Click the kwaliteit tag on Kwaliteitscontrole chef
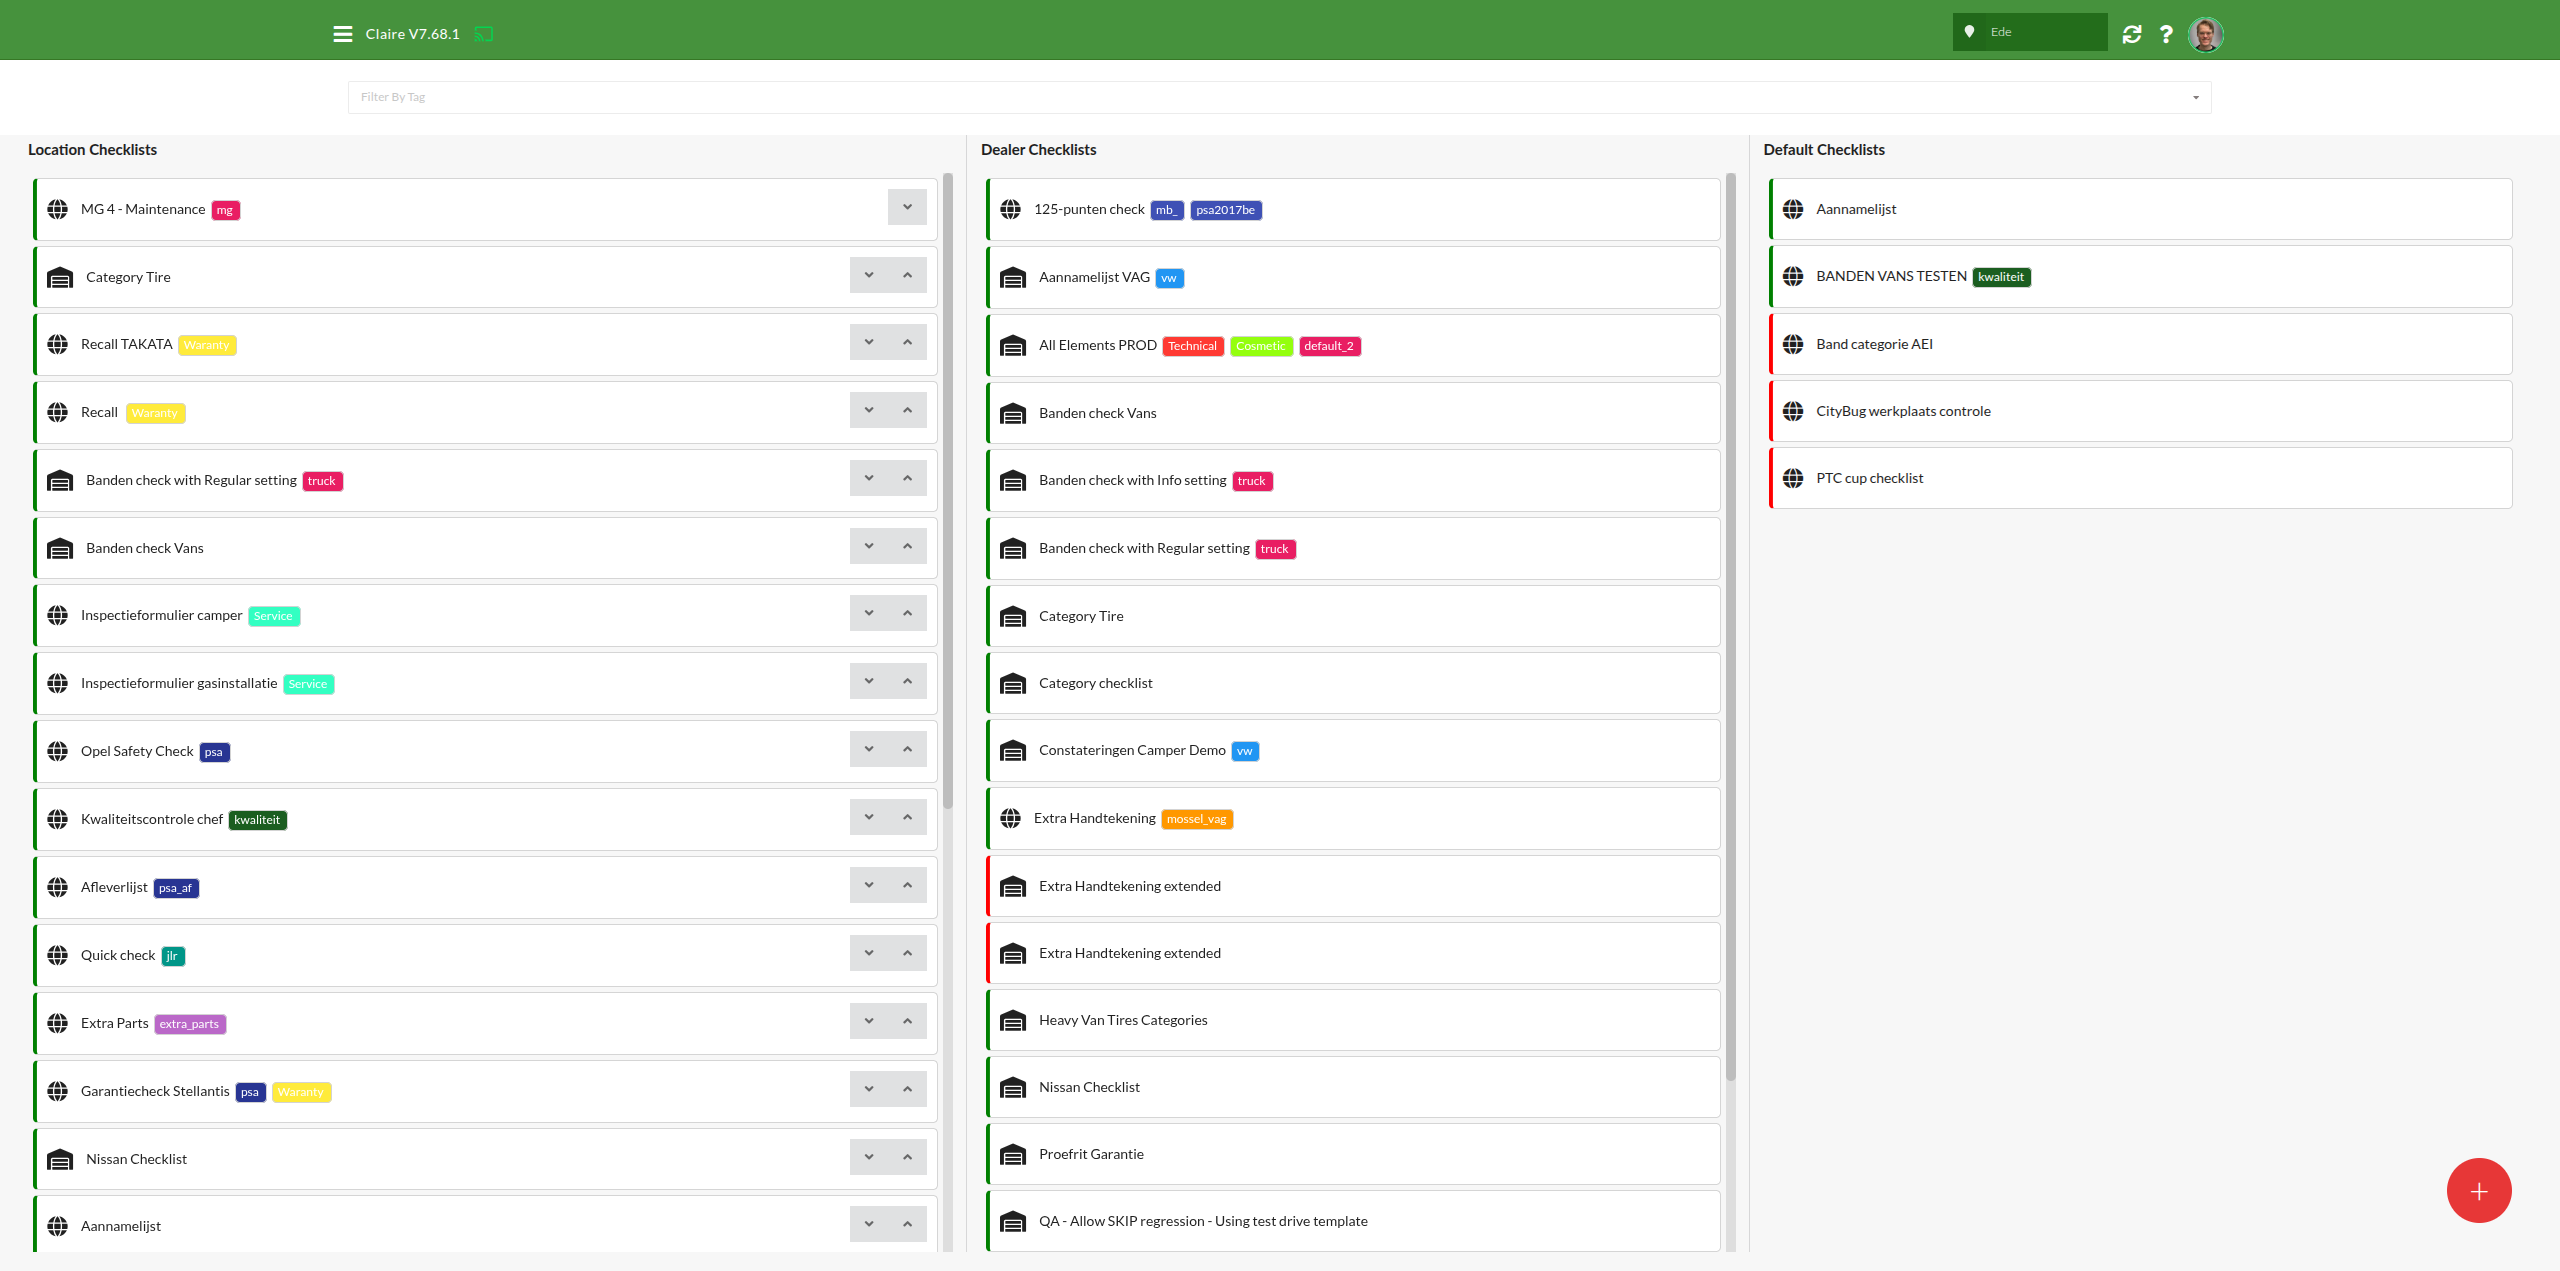Screen dimensions: 2560x1271 coord(257,820)
